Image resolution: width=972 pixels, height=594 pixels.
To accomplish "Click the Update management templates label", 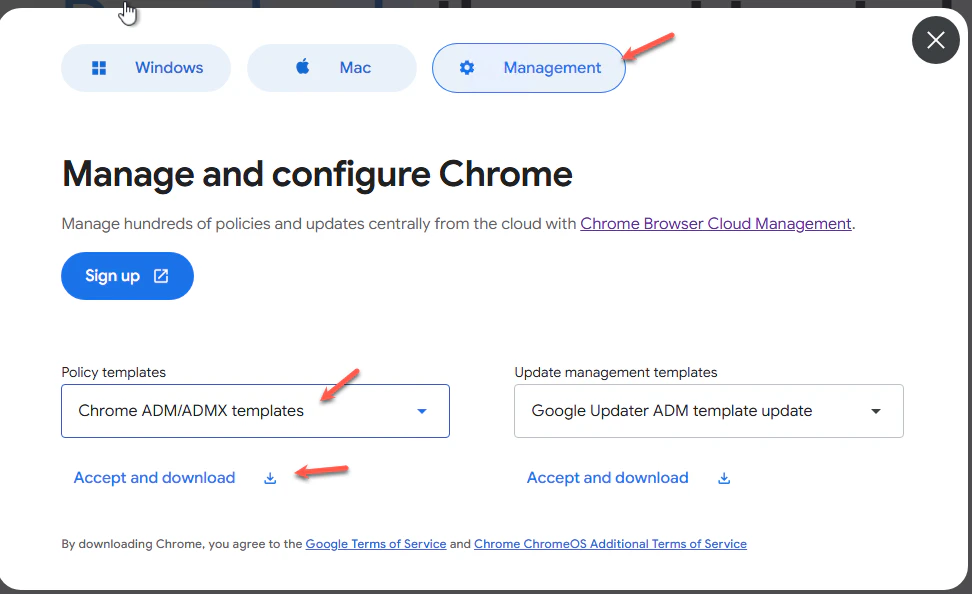I will pyautogui.click(x=616, y=372).
